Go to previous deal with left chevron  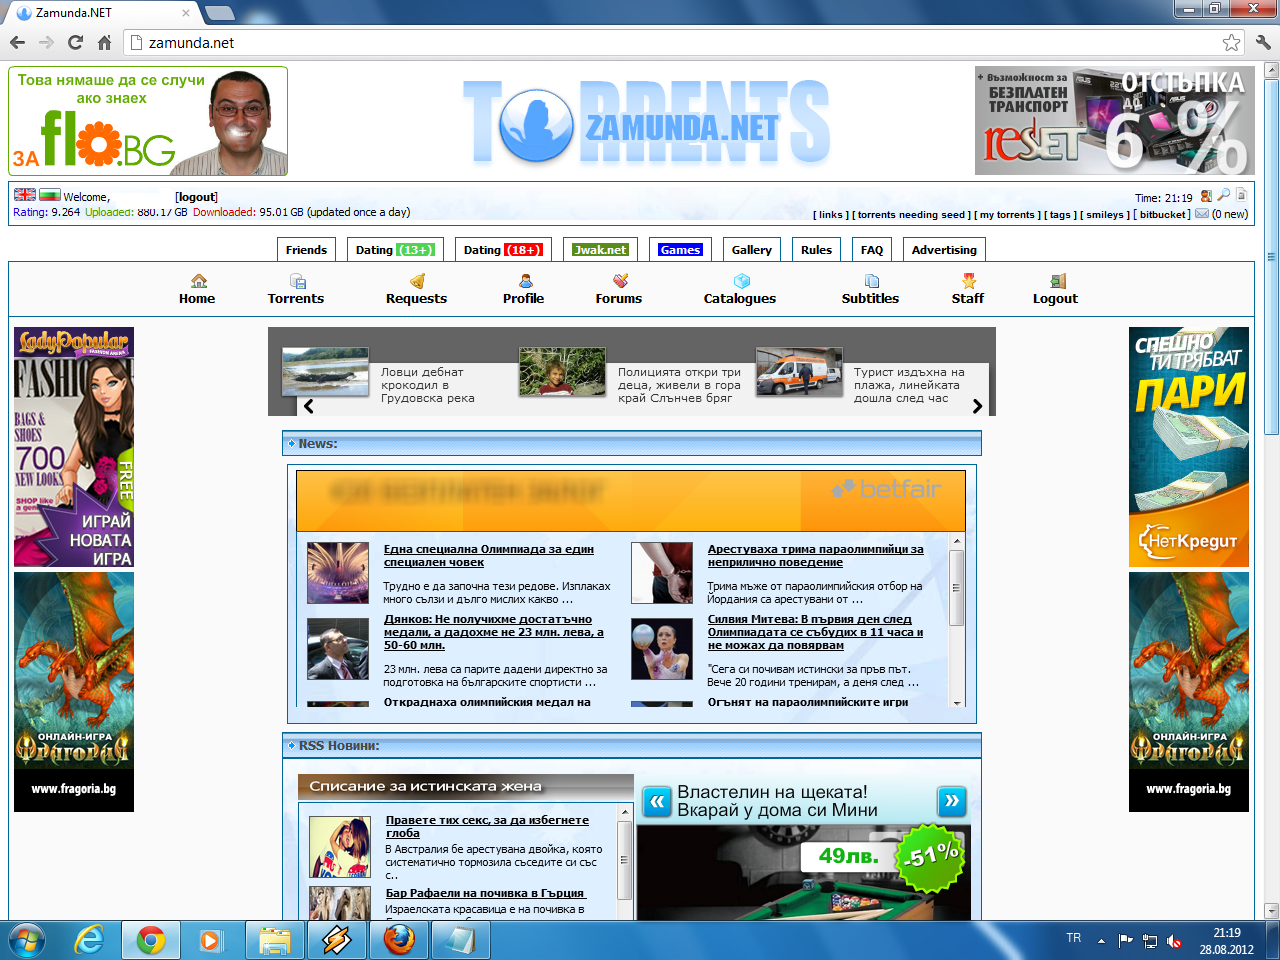[656, 801]
